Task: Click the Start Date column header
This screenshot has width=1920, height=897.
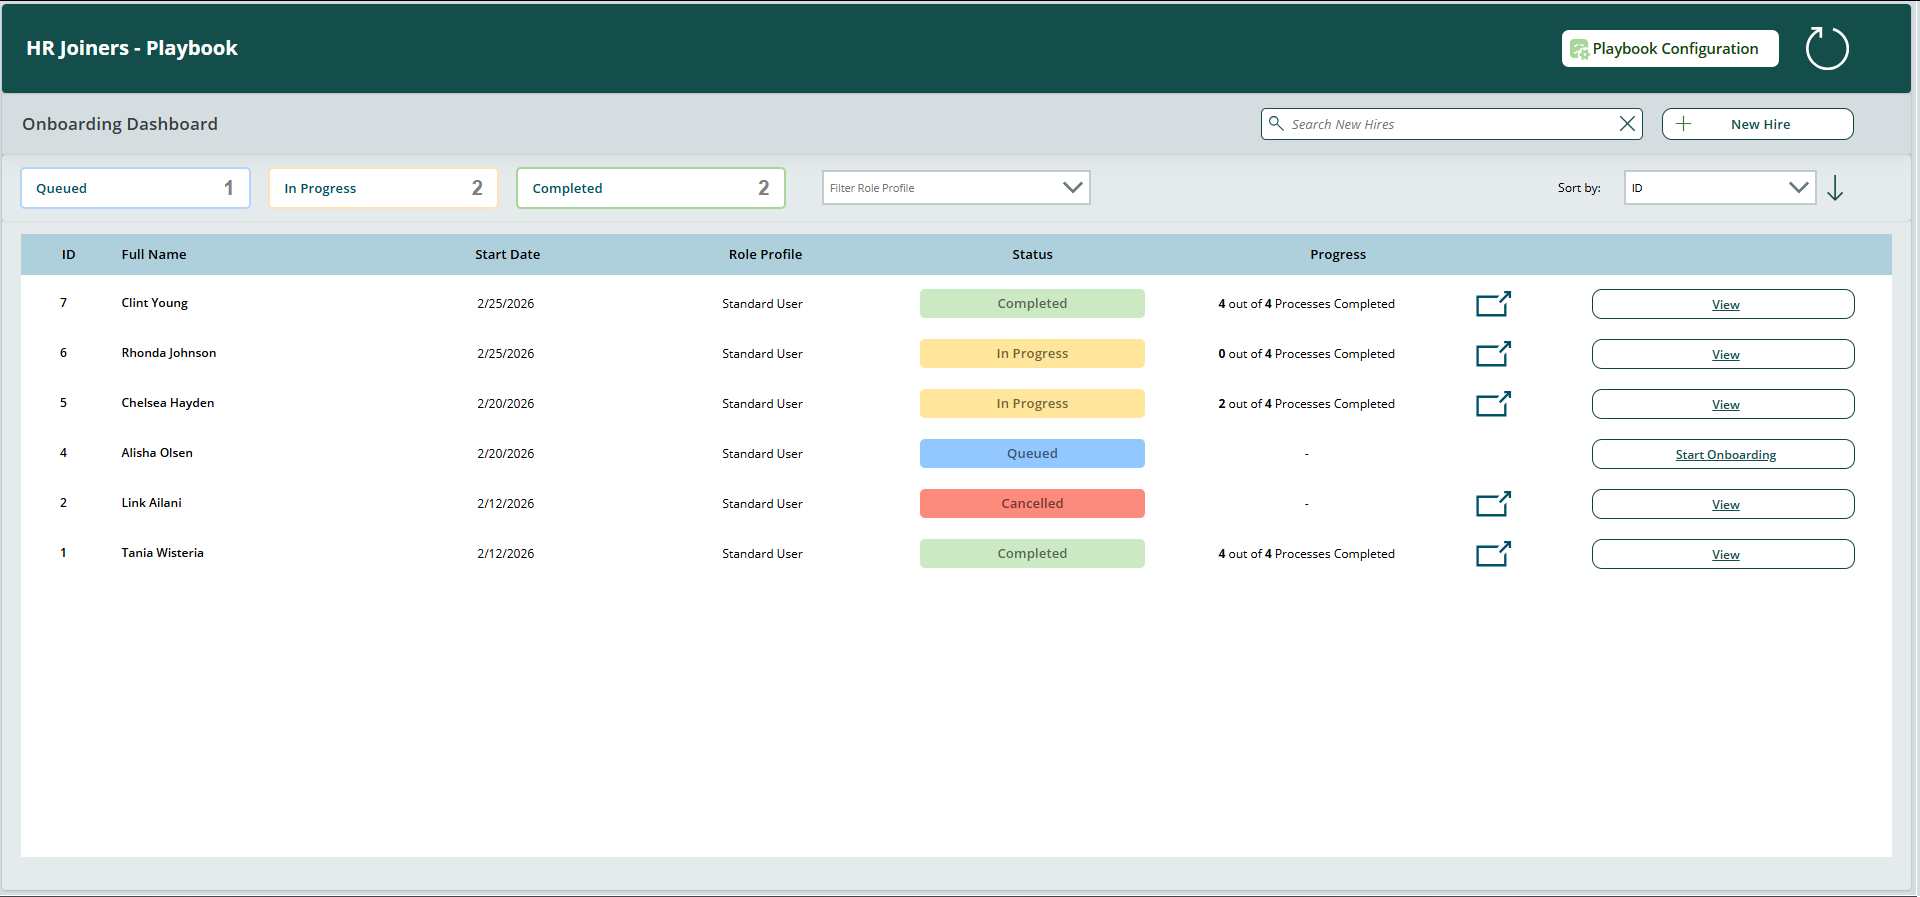Action: point(507,255)
